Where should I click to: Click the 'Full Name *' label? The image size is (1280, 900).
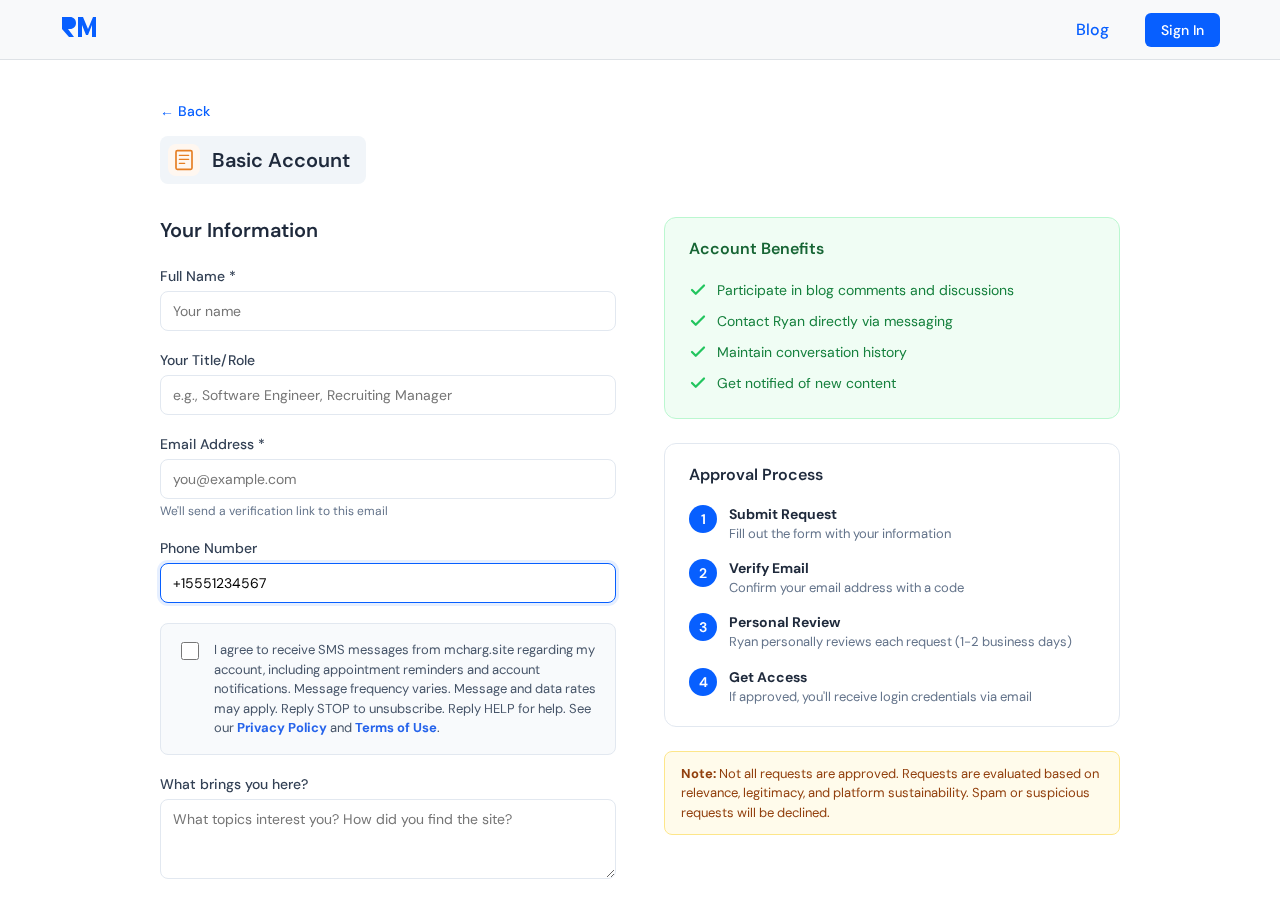pos(198,276)
